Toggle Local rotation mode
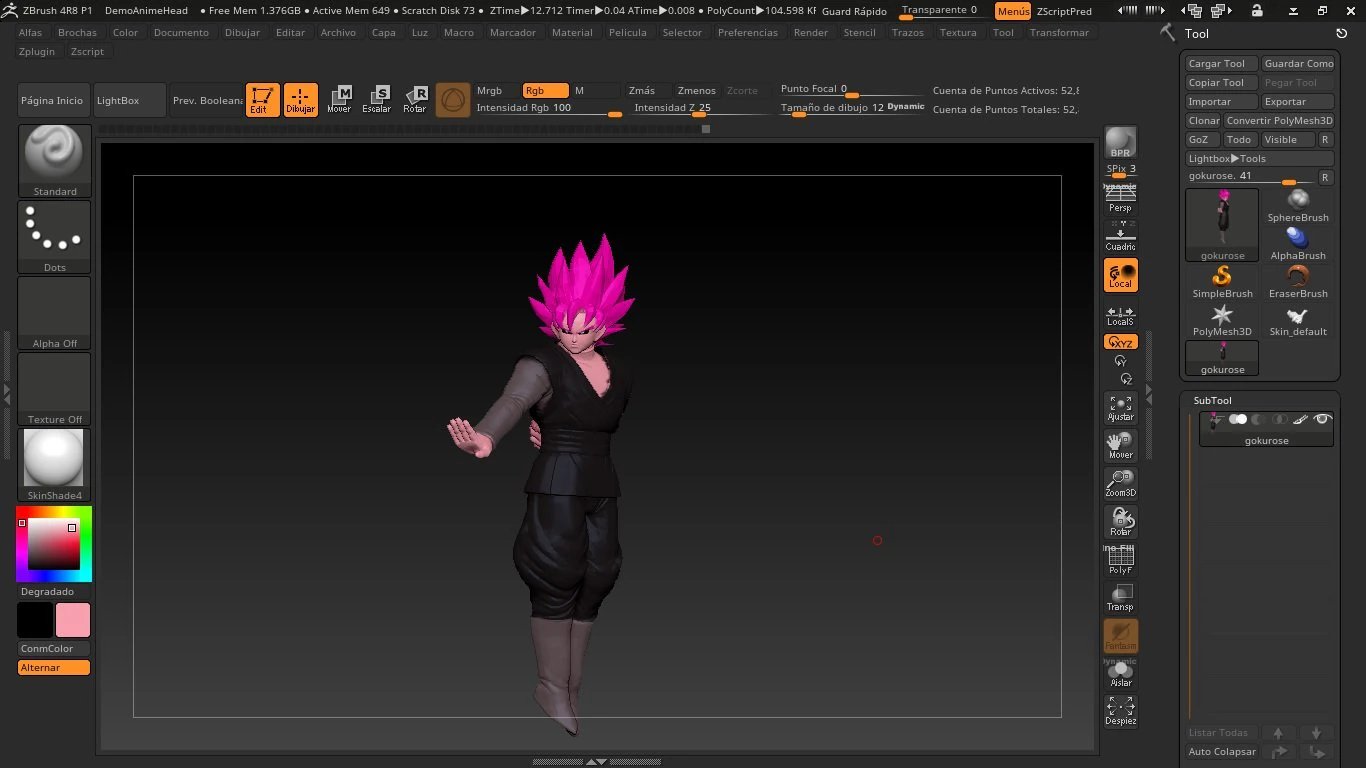This screenshot has width=1366, height=768. 1120,275
